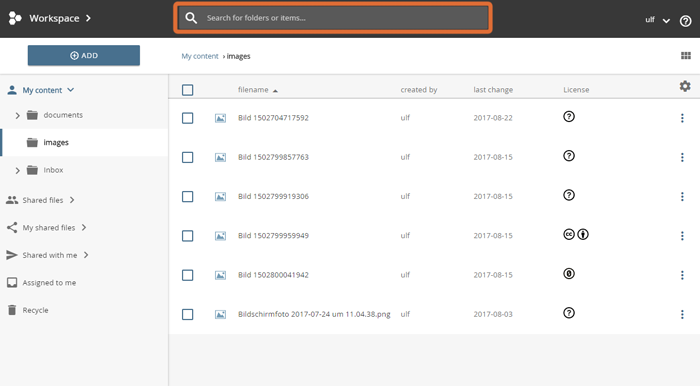Open more options for Bild 1502799919306
The width and height of the screenshot is (700, 386).
[x=682, y=196]
